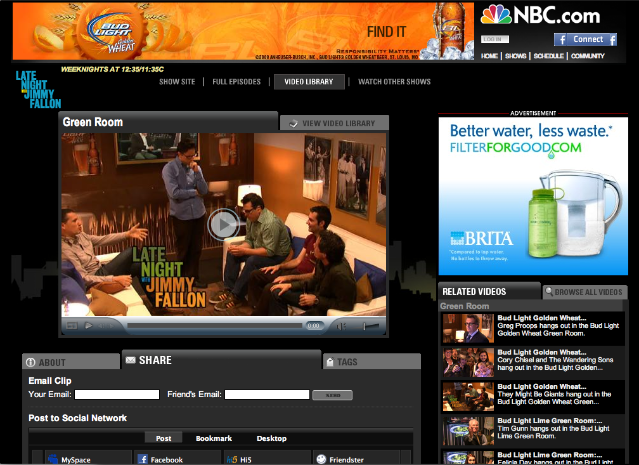Adjust the volume slider in the player
639x465 pixels.
371,326
